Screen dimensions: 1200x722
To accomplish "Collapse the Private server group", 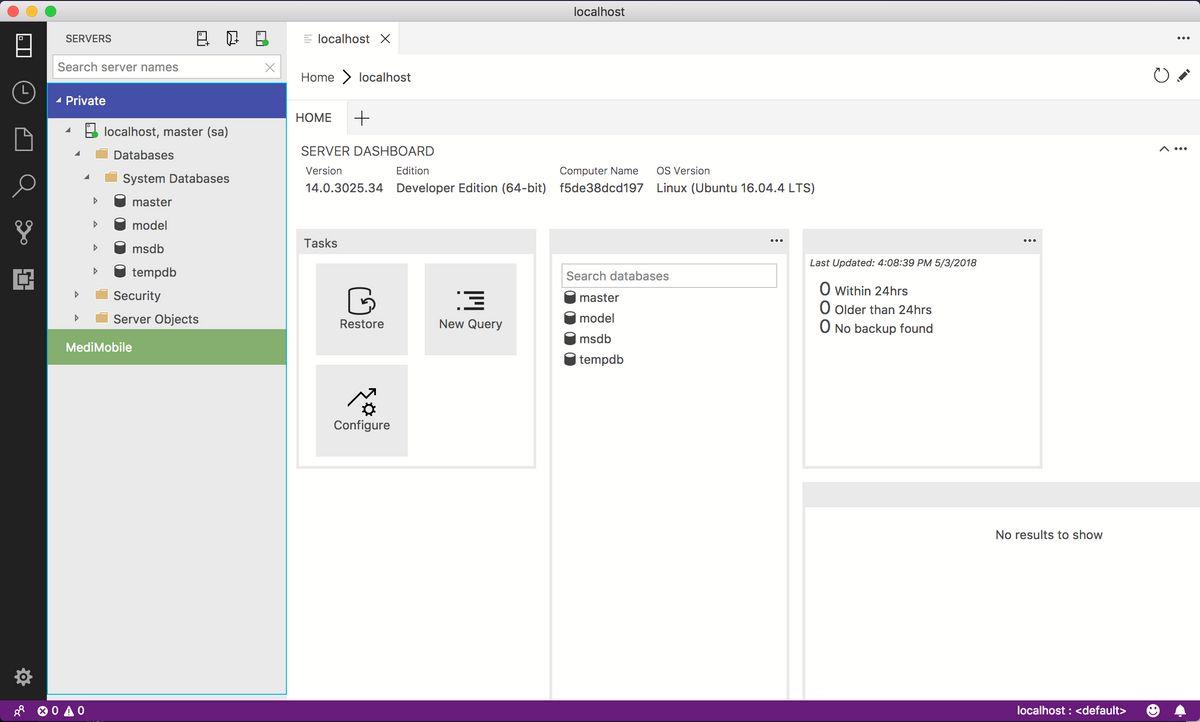I will pyautogui.click(x=59, y=100).
